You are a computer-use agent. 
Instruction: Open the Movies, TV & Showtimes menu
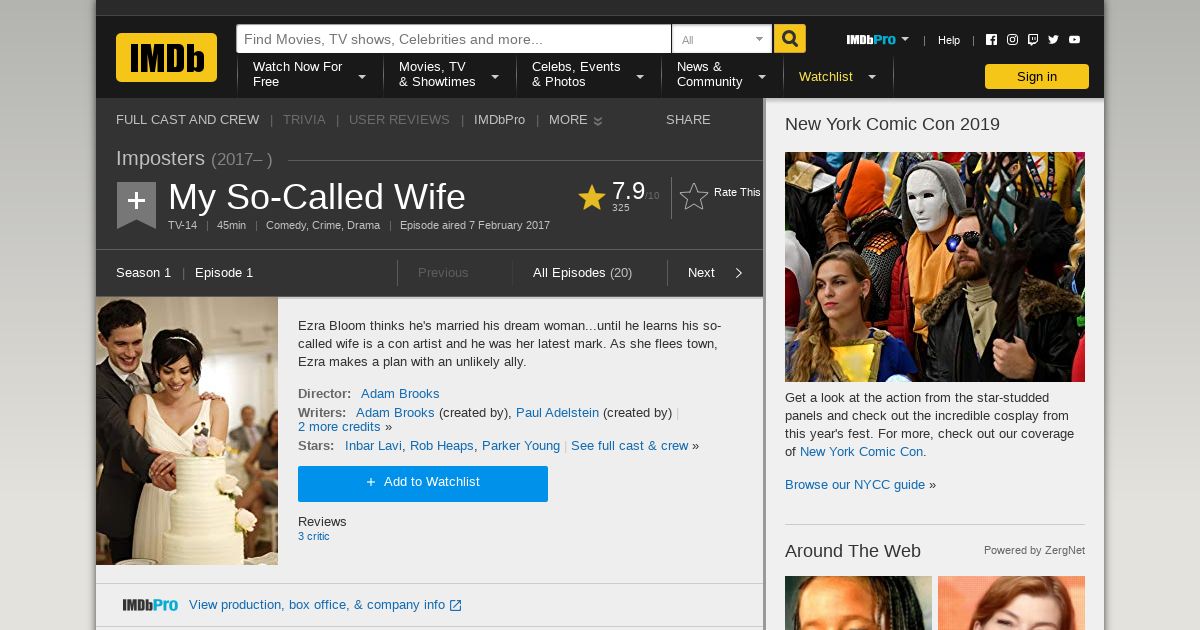click(x=449, y=75)
